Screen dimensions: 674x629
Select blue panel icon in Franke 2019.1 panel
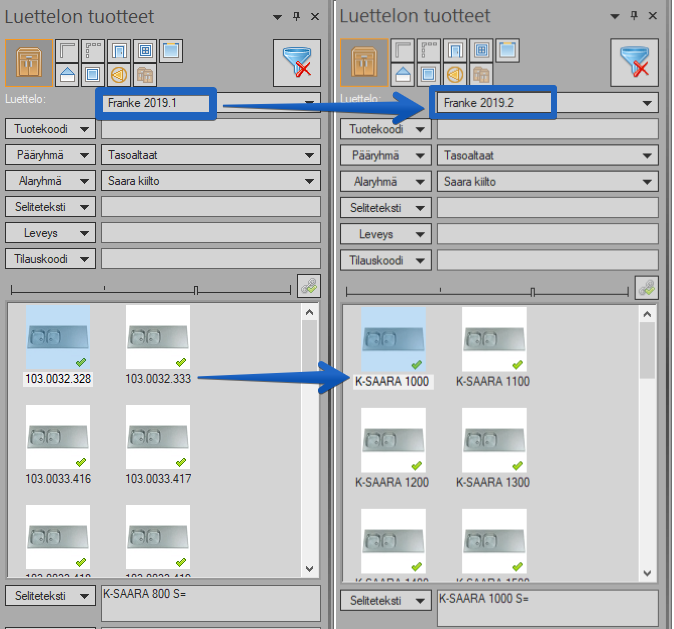[171, 51]
